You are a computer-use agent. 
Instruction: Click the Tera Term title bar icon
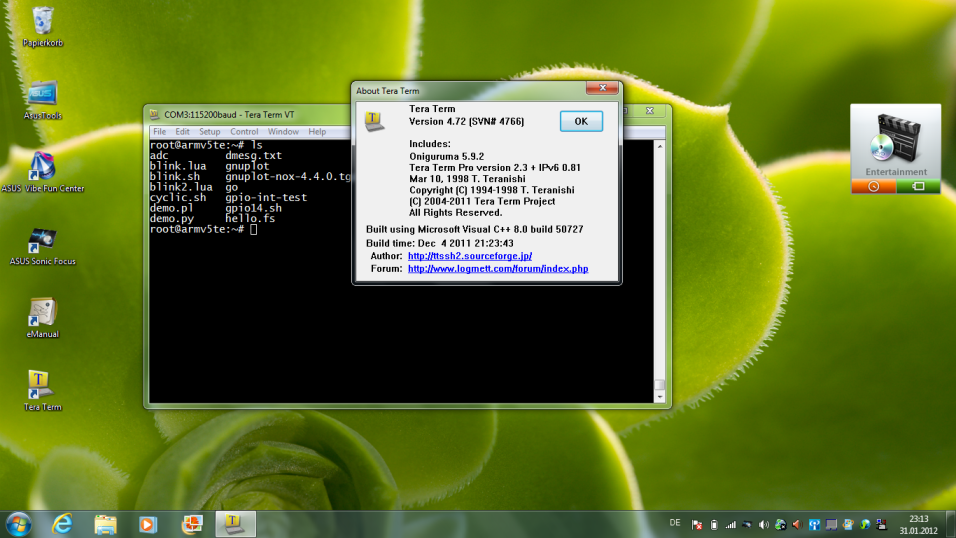point(155,114)
